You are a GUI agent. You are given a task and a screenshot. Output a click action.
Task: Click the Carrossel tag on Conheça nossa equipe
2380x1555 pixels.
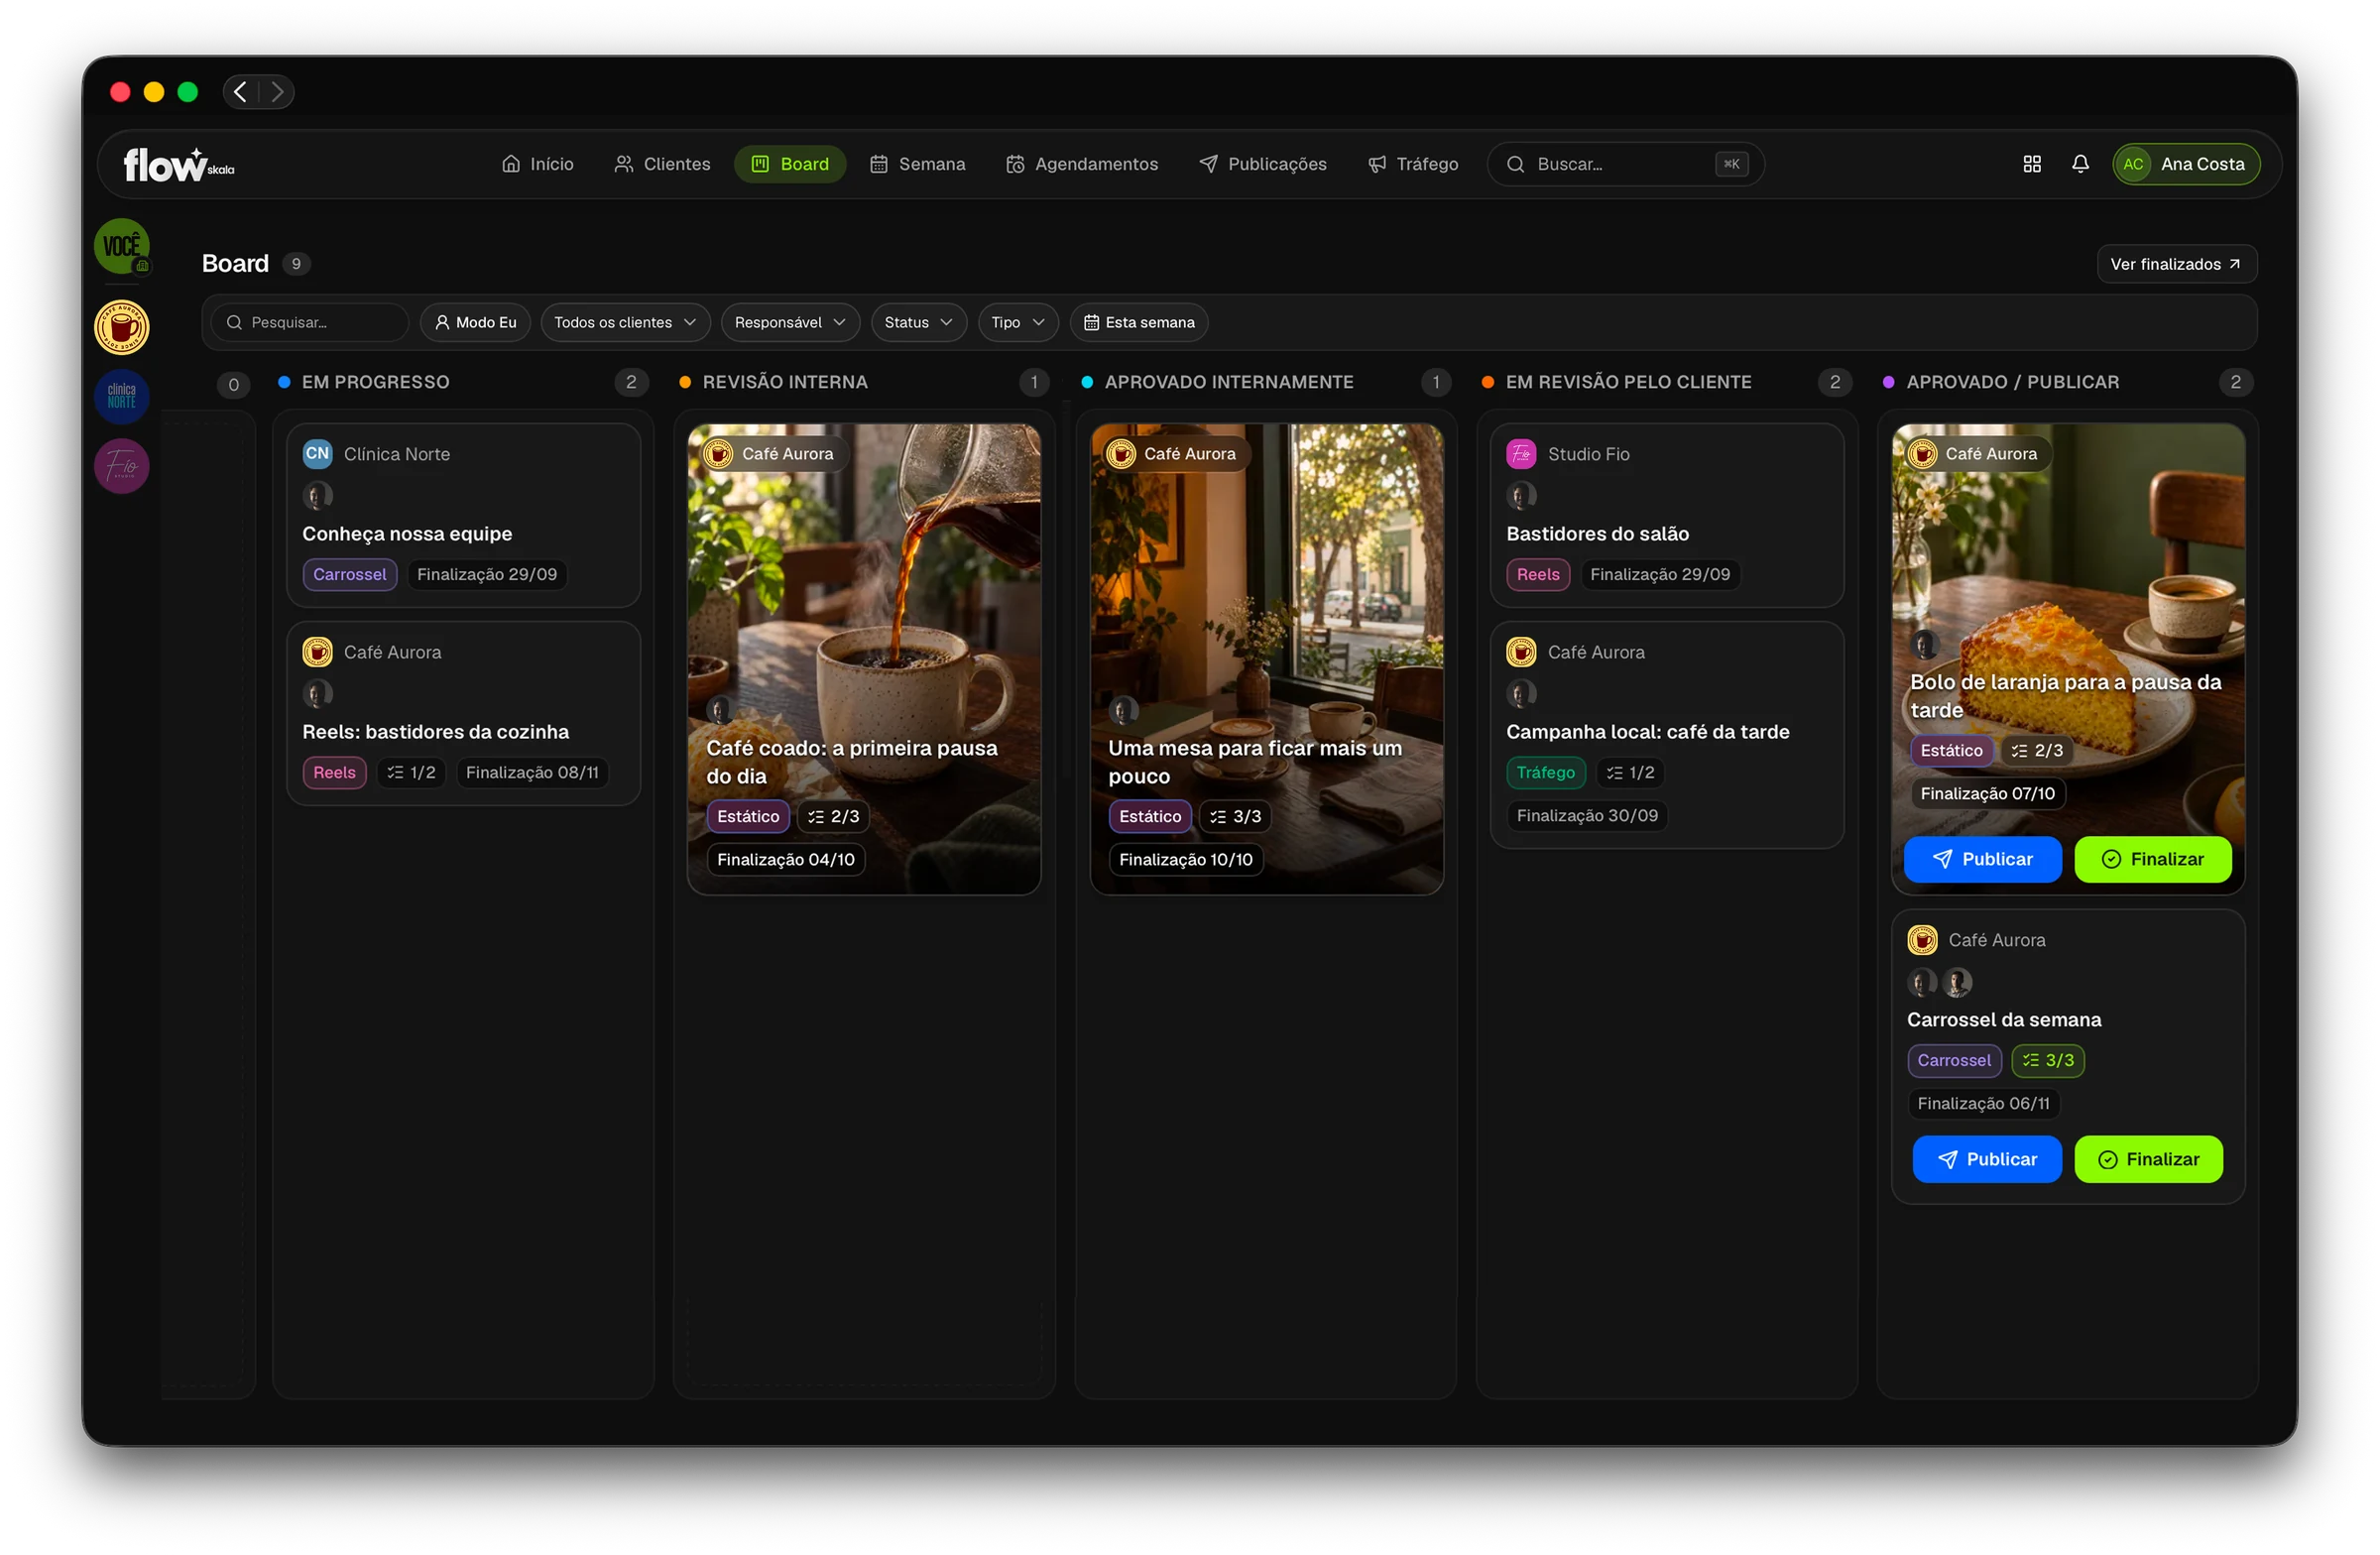point(349,574)
